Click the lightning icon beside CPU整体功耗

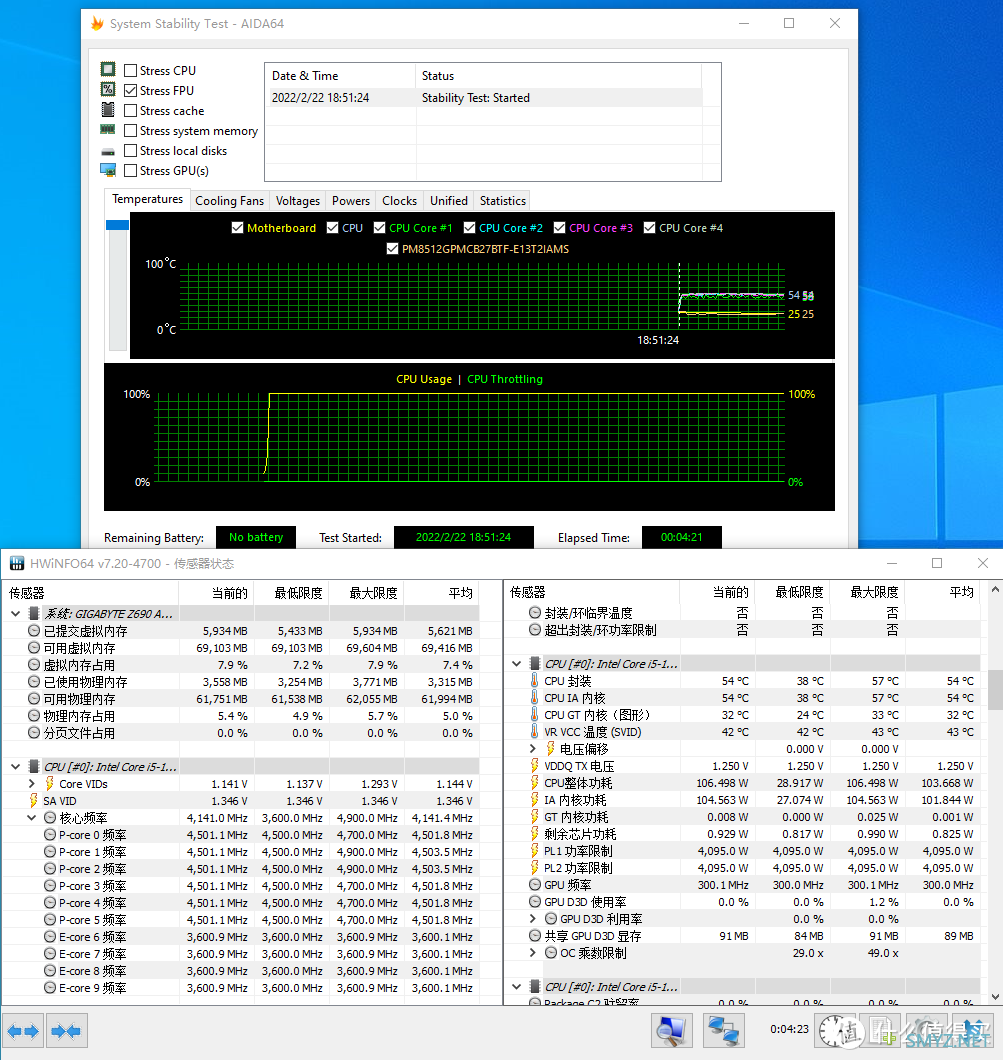(535, 783)
